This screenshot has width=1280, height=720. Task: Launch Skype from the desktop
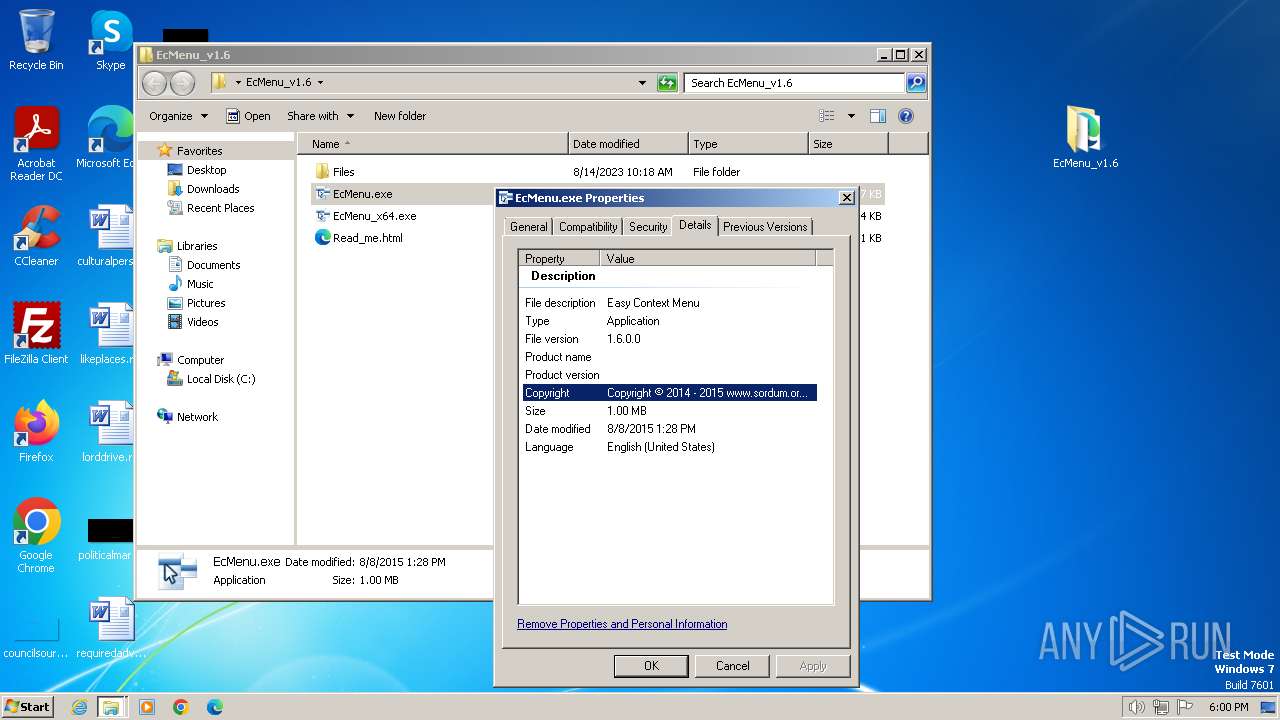110,40
